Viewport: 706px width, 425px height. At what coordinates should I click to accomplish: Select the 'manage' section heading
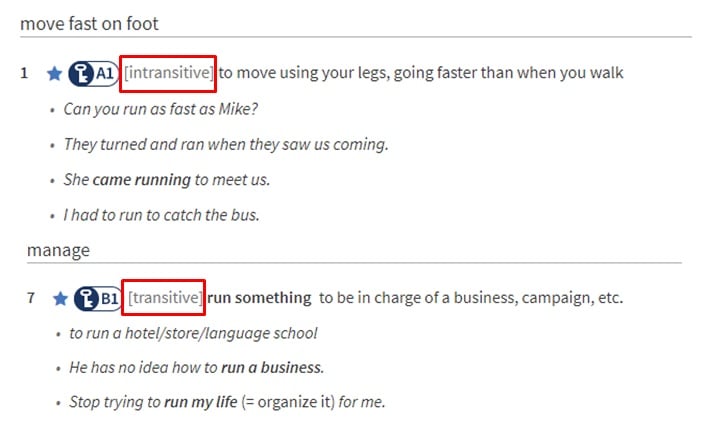coord(58,250)
